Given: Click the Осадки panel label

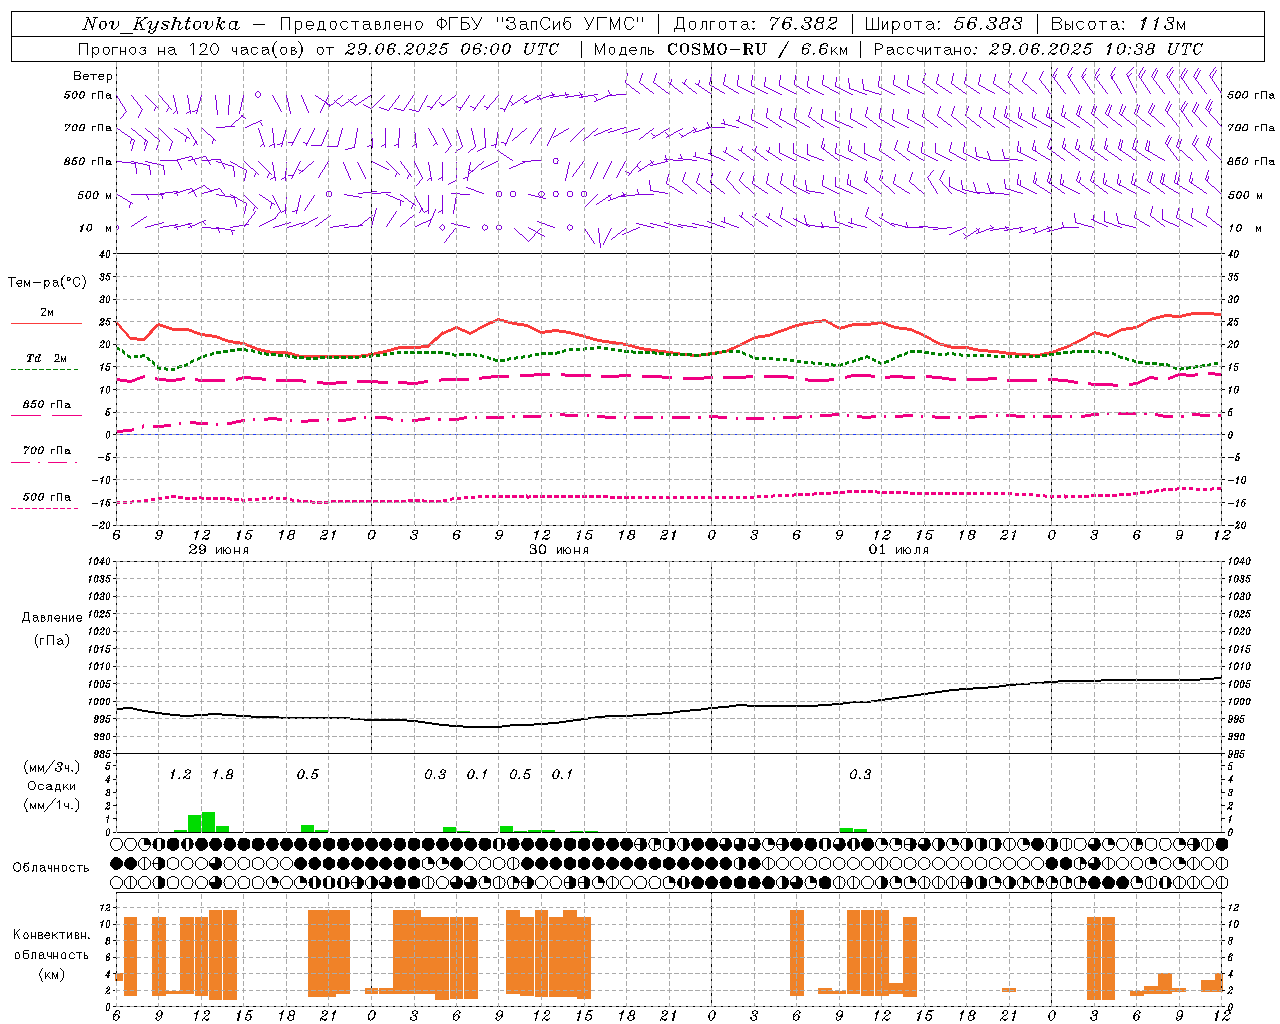Looking at the screenshot, I should tap(51, 786).
